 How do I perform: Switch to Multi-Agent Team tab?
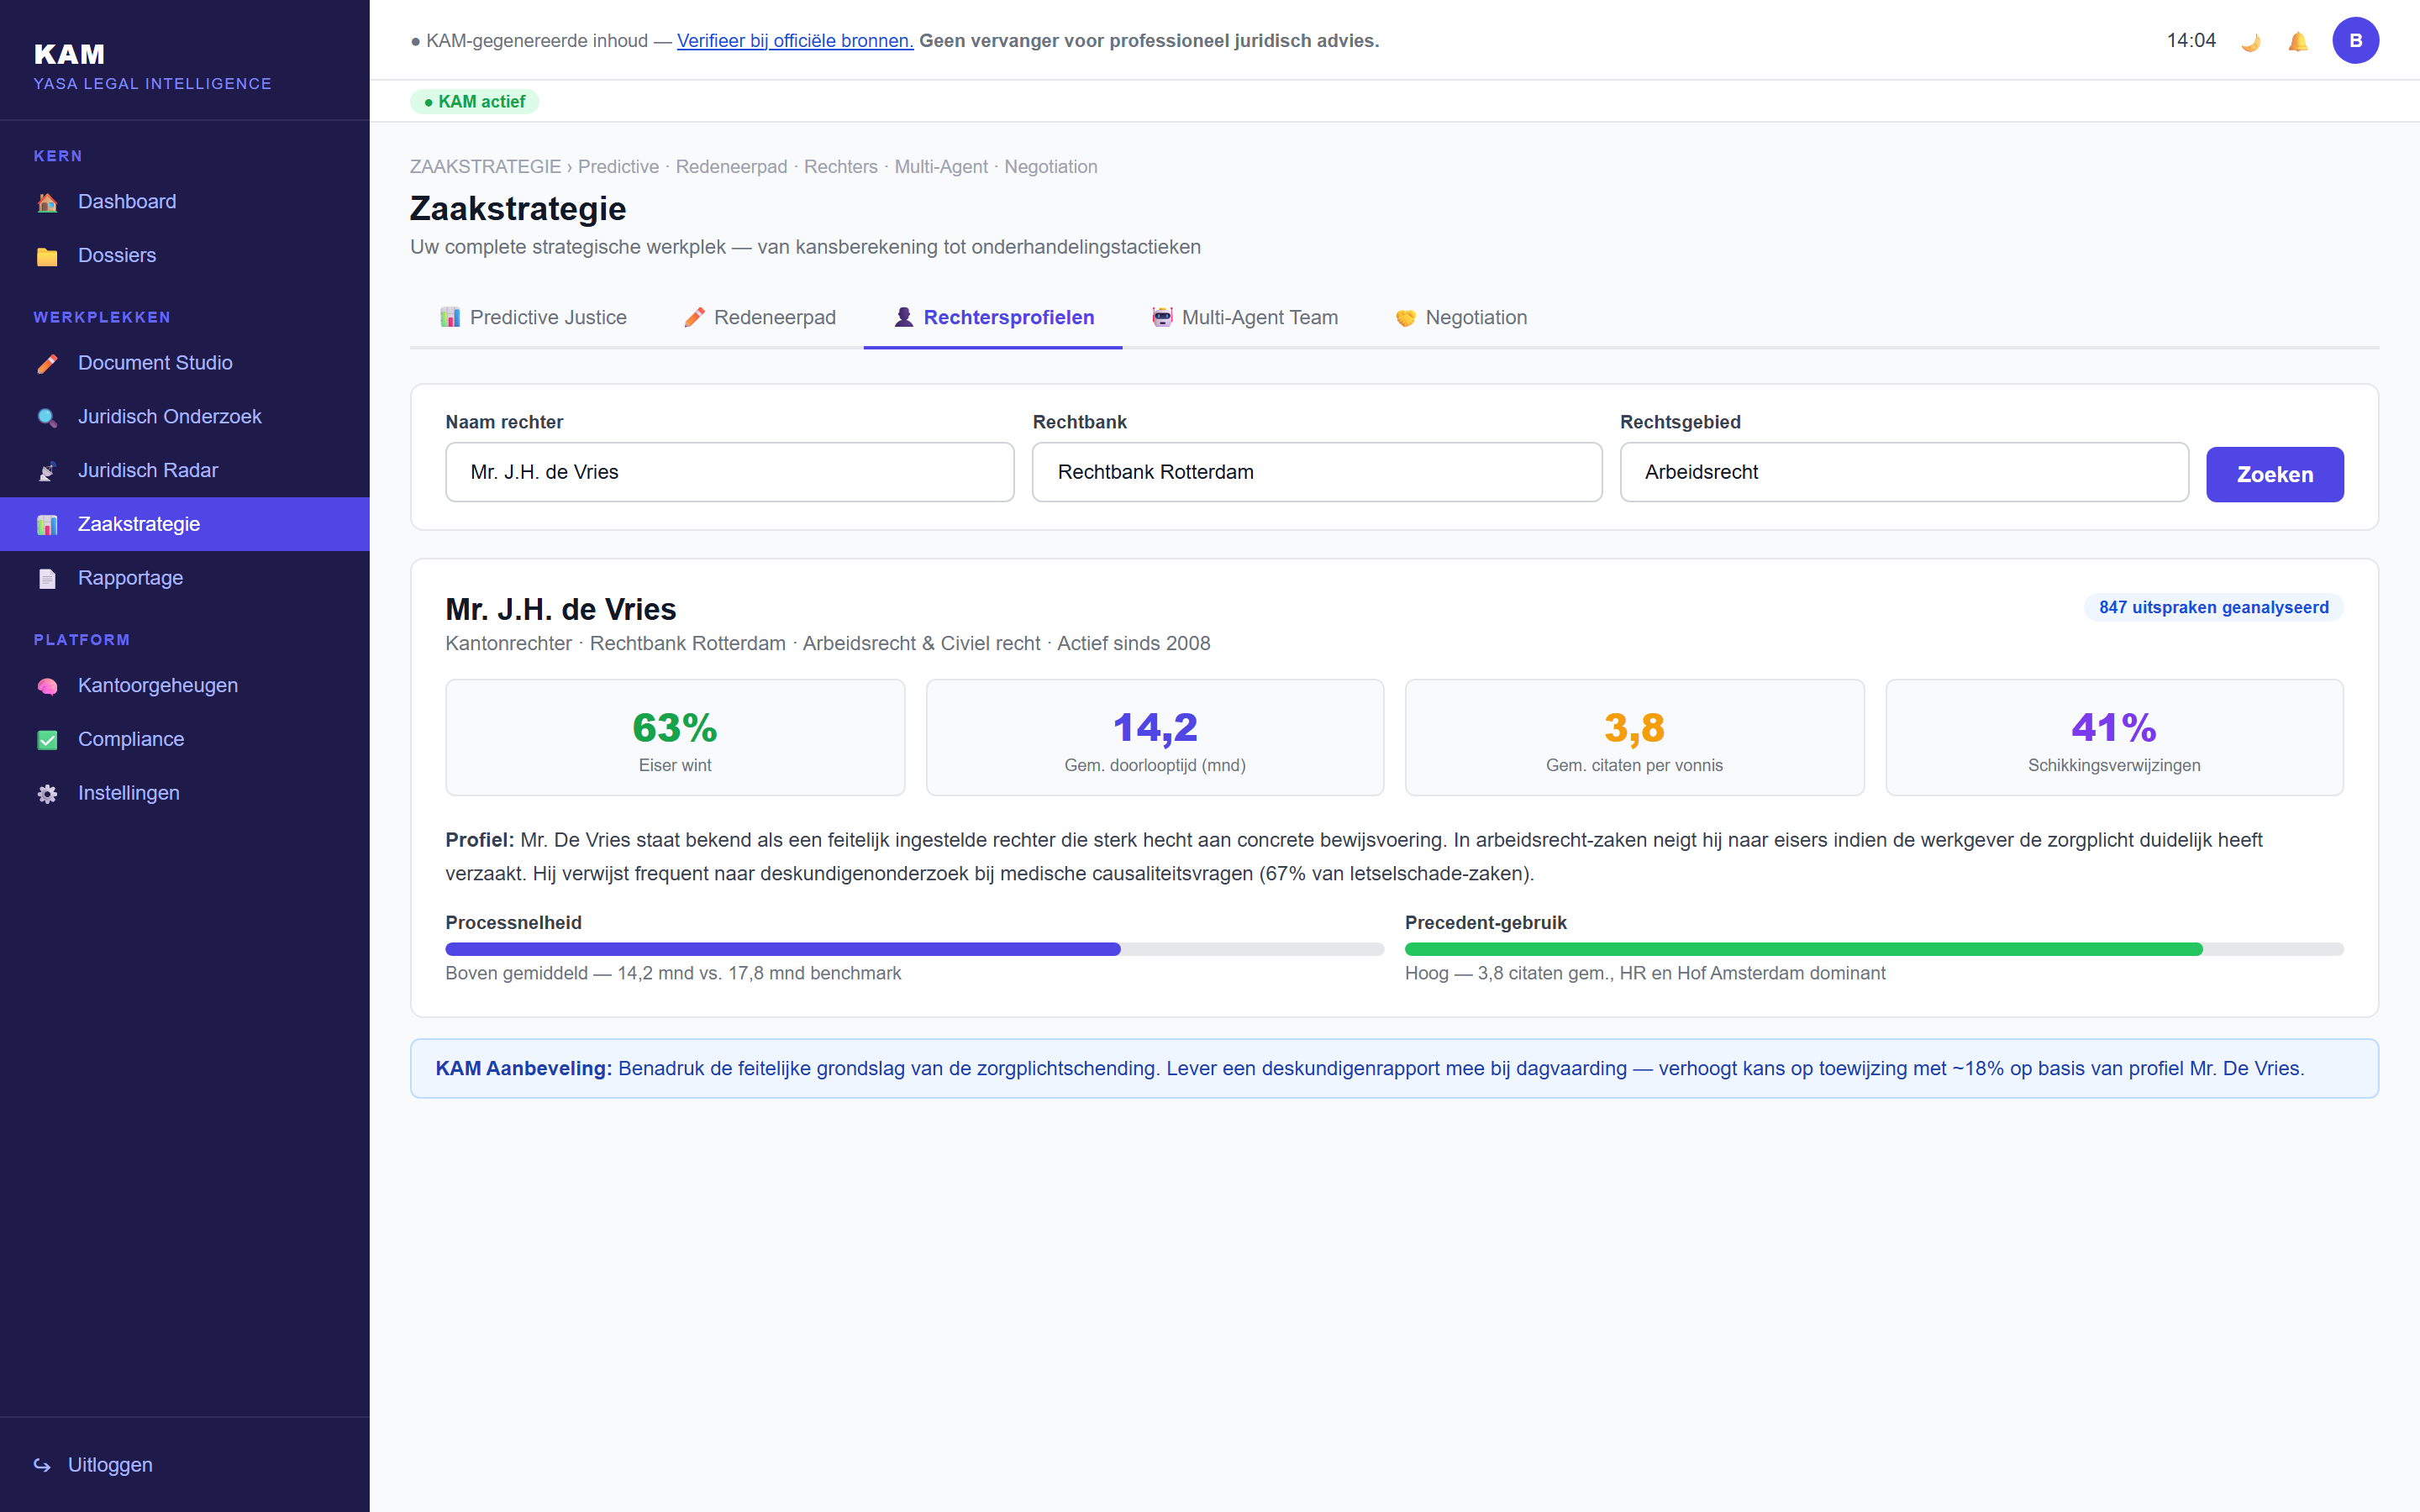[x=1245, y=318]
